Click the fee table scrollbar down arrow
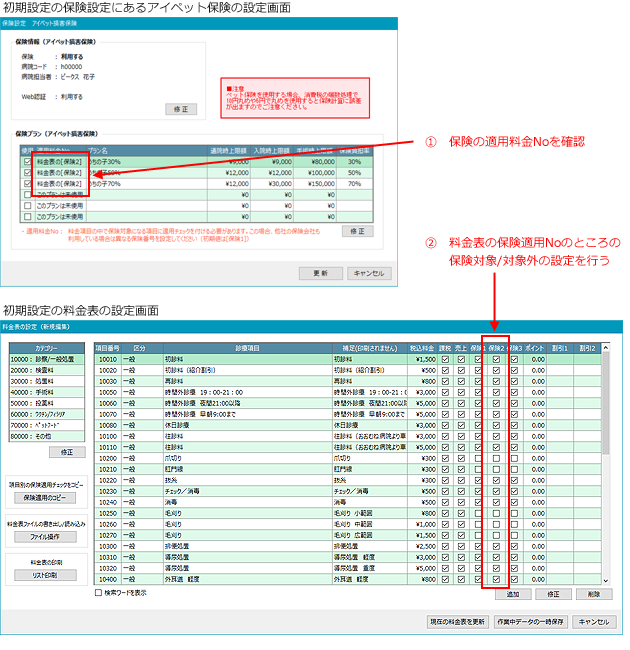 coord(603,579)
